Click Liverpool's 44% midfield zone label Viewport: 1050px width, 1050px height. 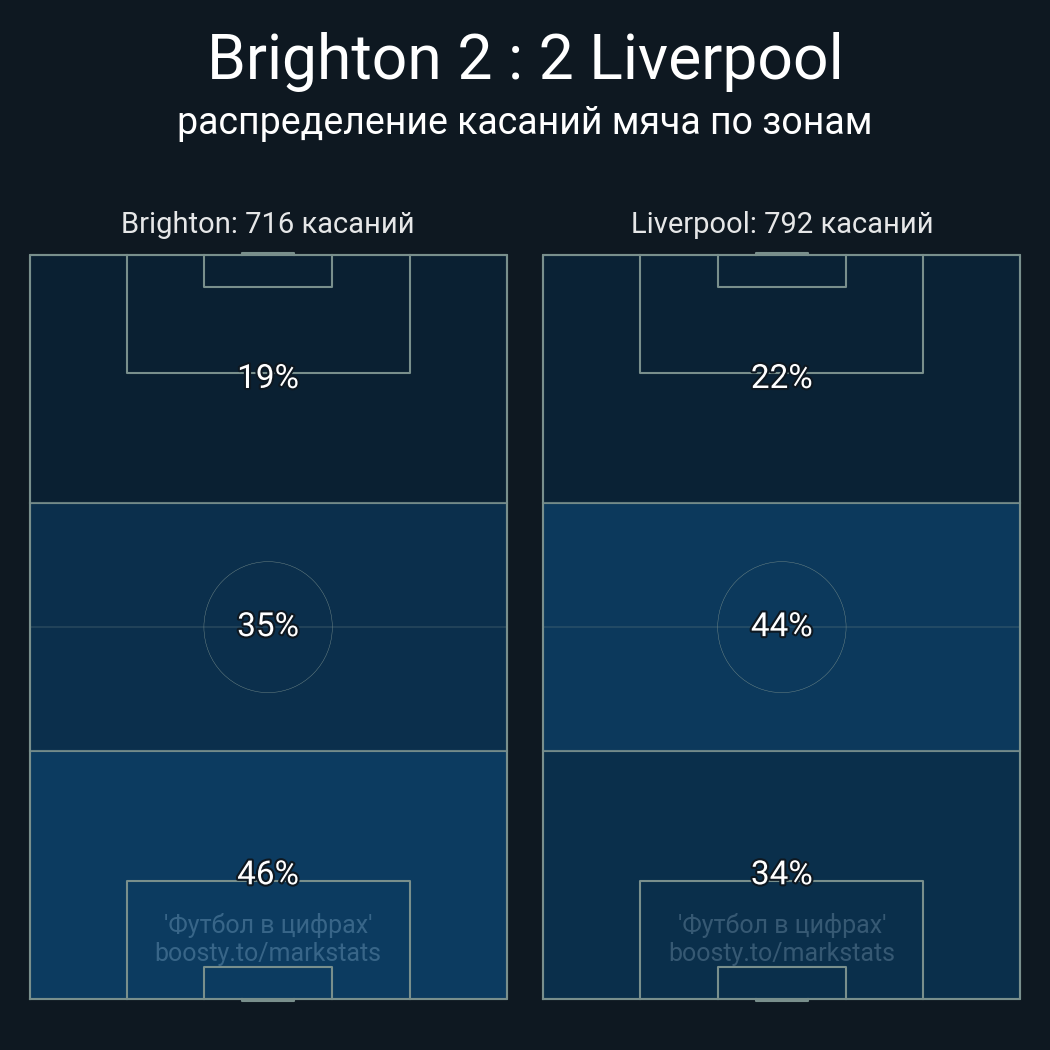click(x=782, y=625)
